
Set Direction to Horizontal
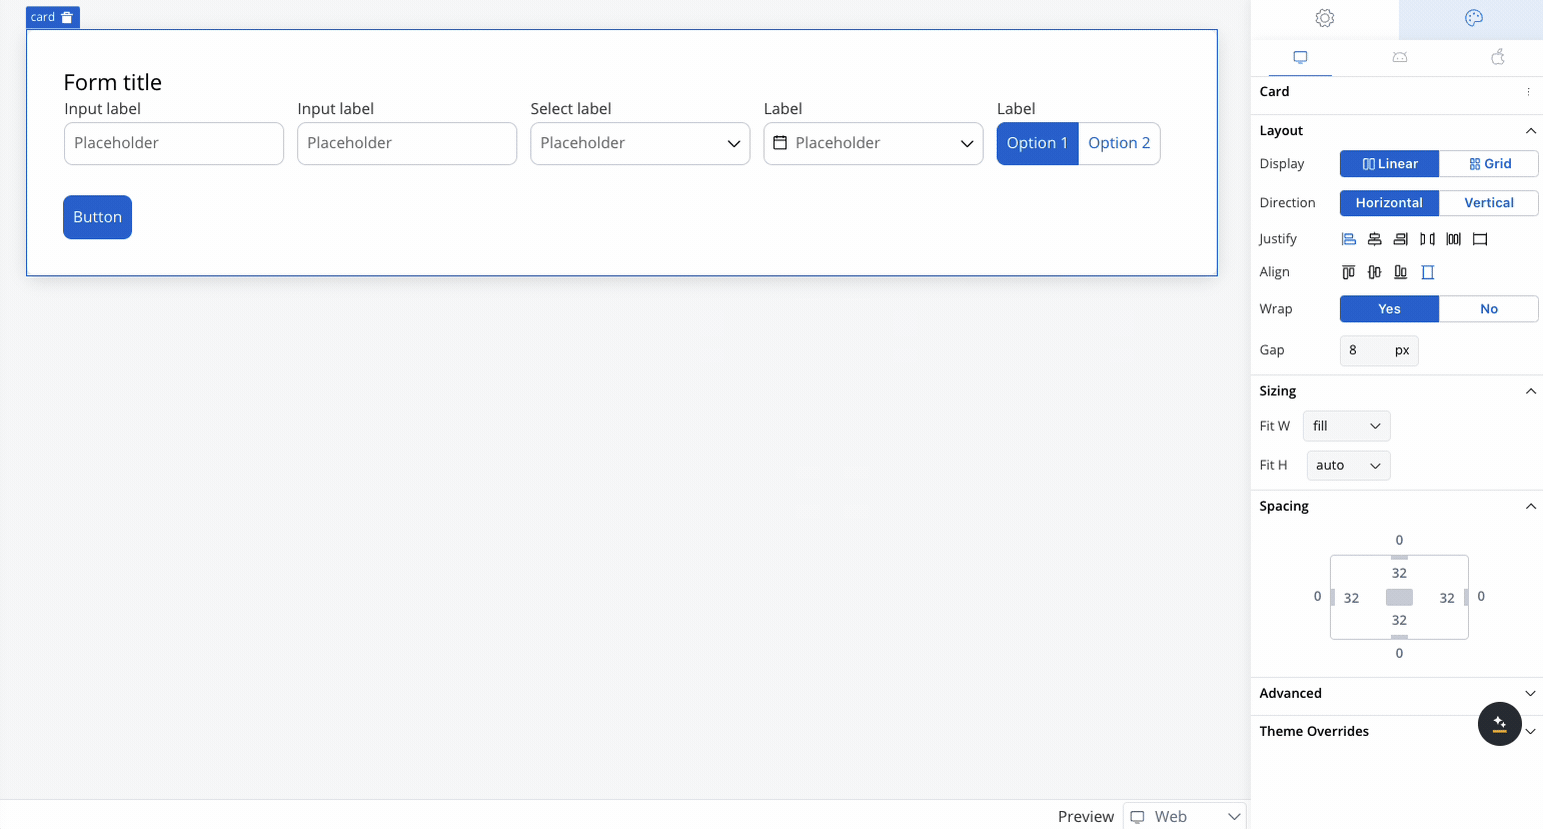click(x=1390, y=203)
